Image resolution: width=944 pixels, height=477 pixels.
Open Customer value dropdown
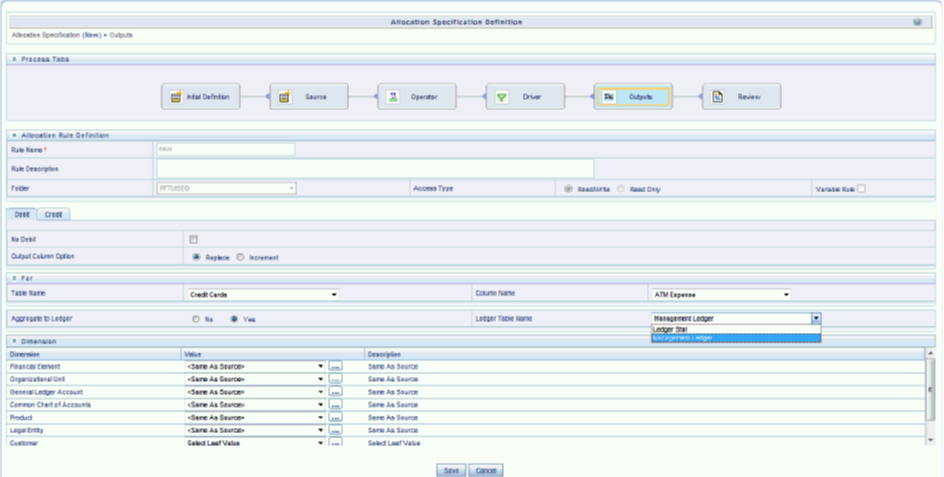(x=256, y=443)
